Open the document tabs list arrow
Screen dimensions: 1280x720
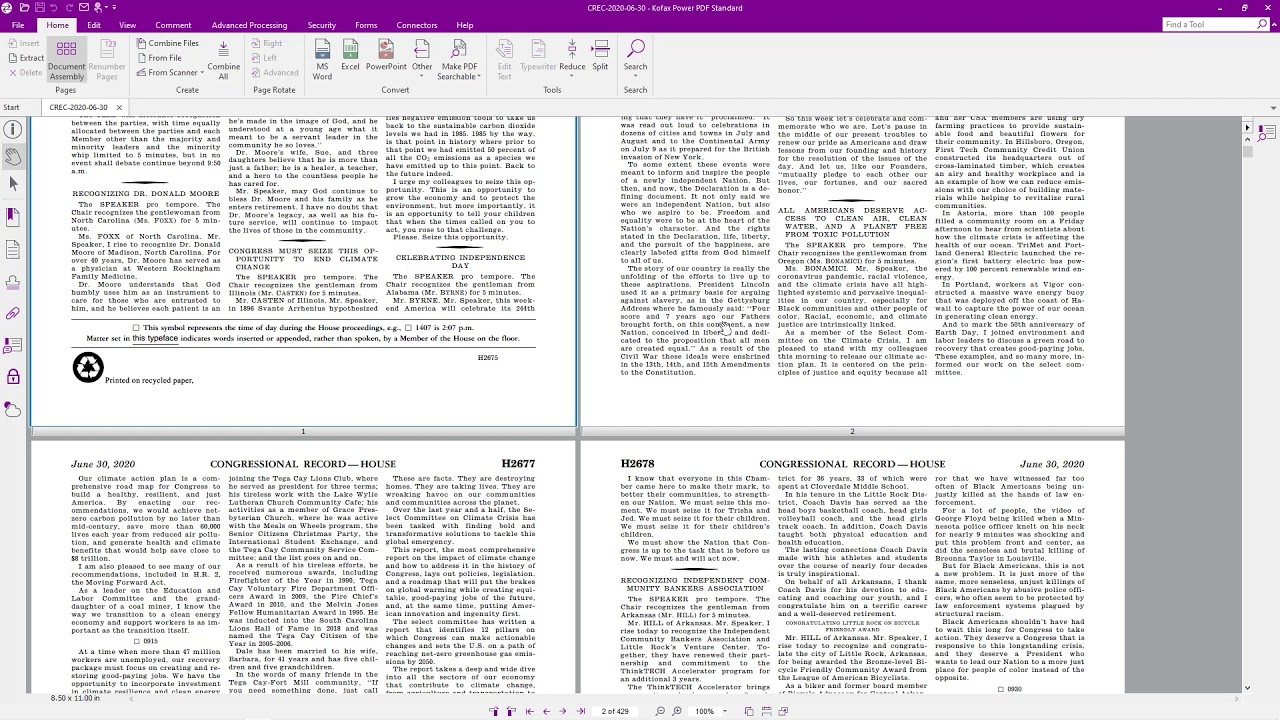coord(1273,108)
